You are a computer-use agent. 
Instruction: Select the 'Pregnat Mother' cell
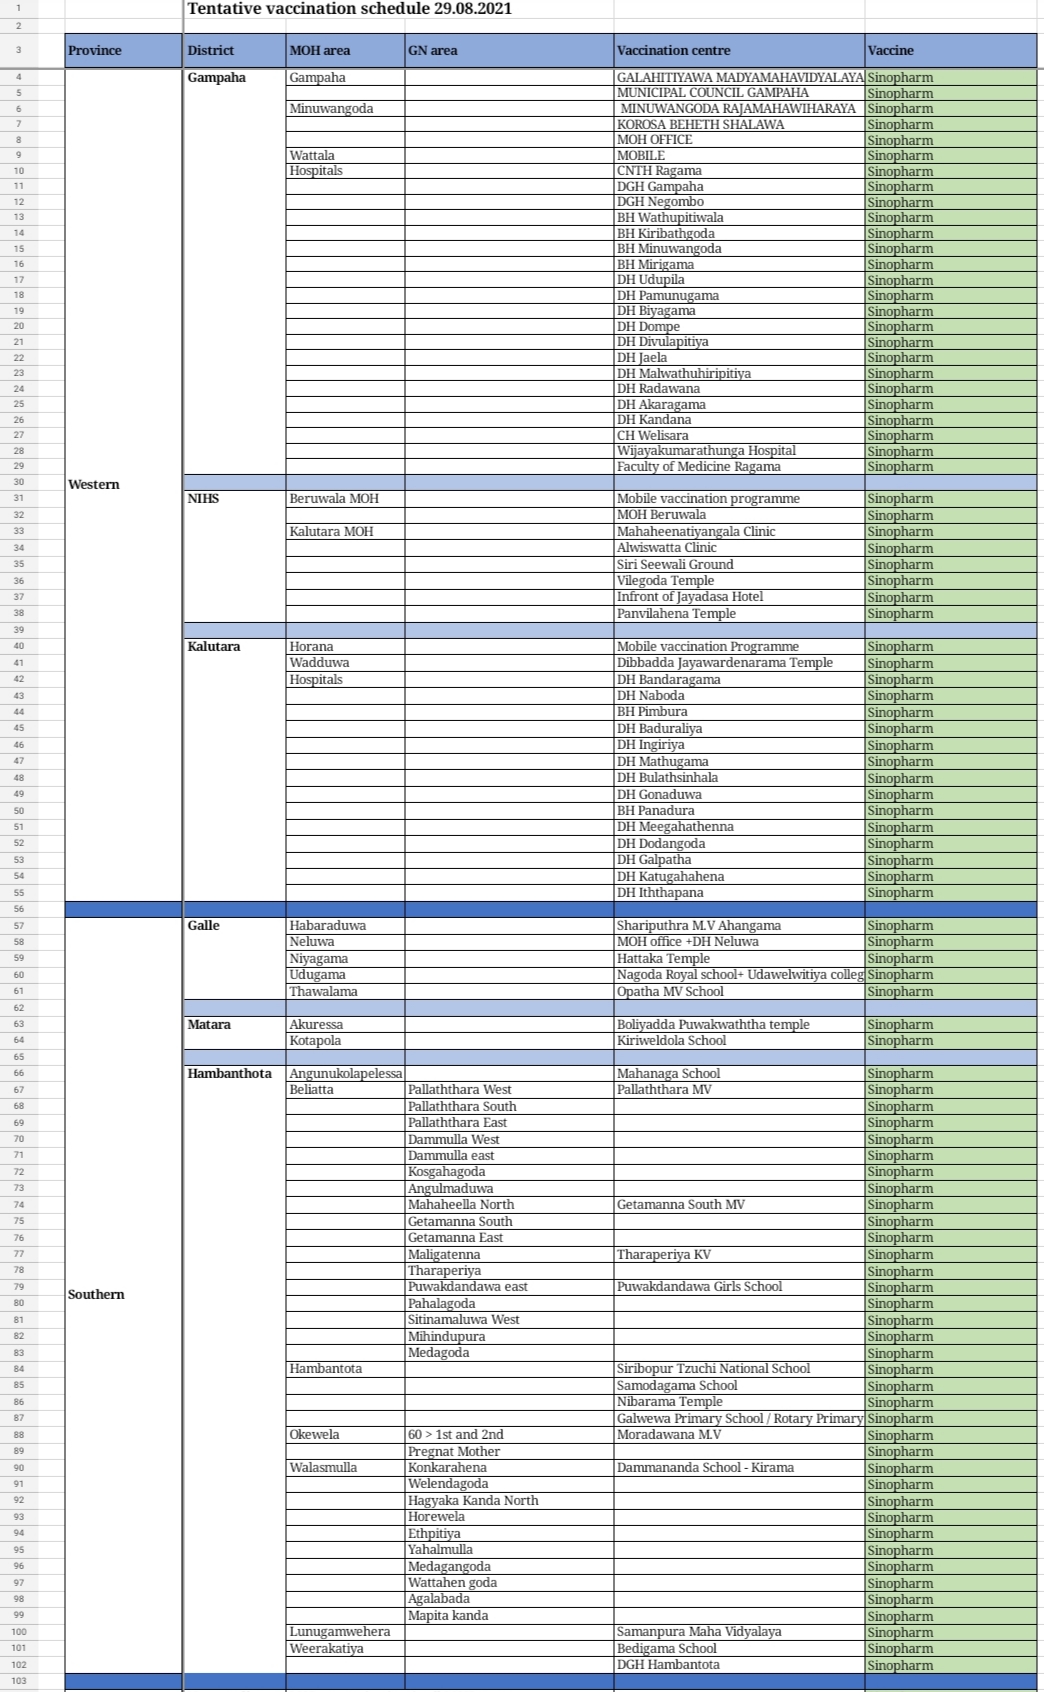click(x=509, y=1452)
